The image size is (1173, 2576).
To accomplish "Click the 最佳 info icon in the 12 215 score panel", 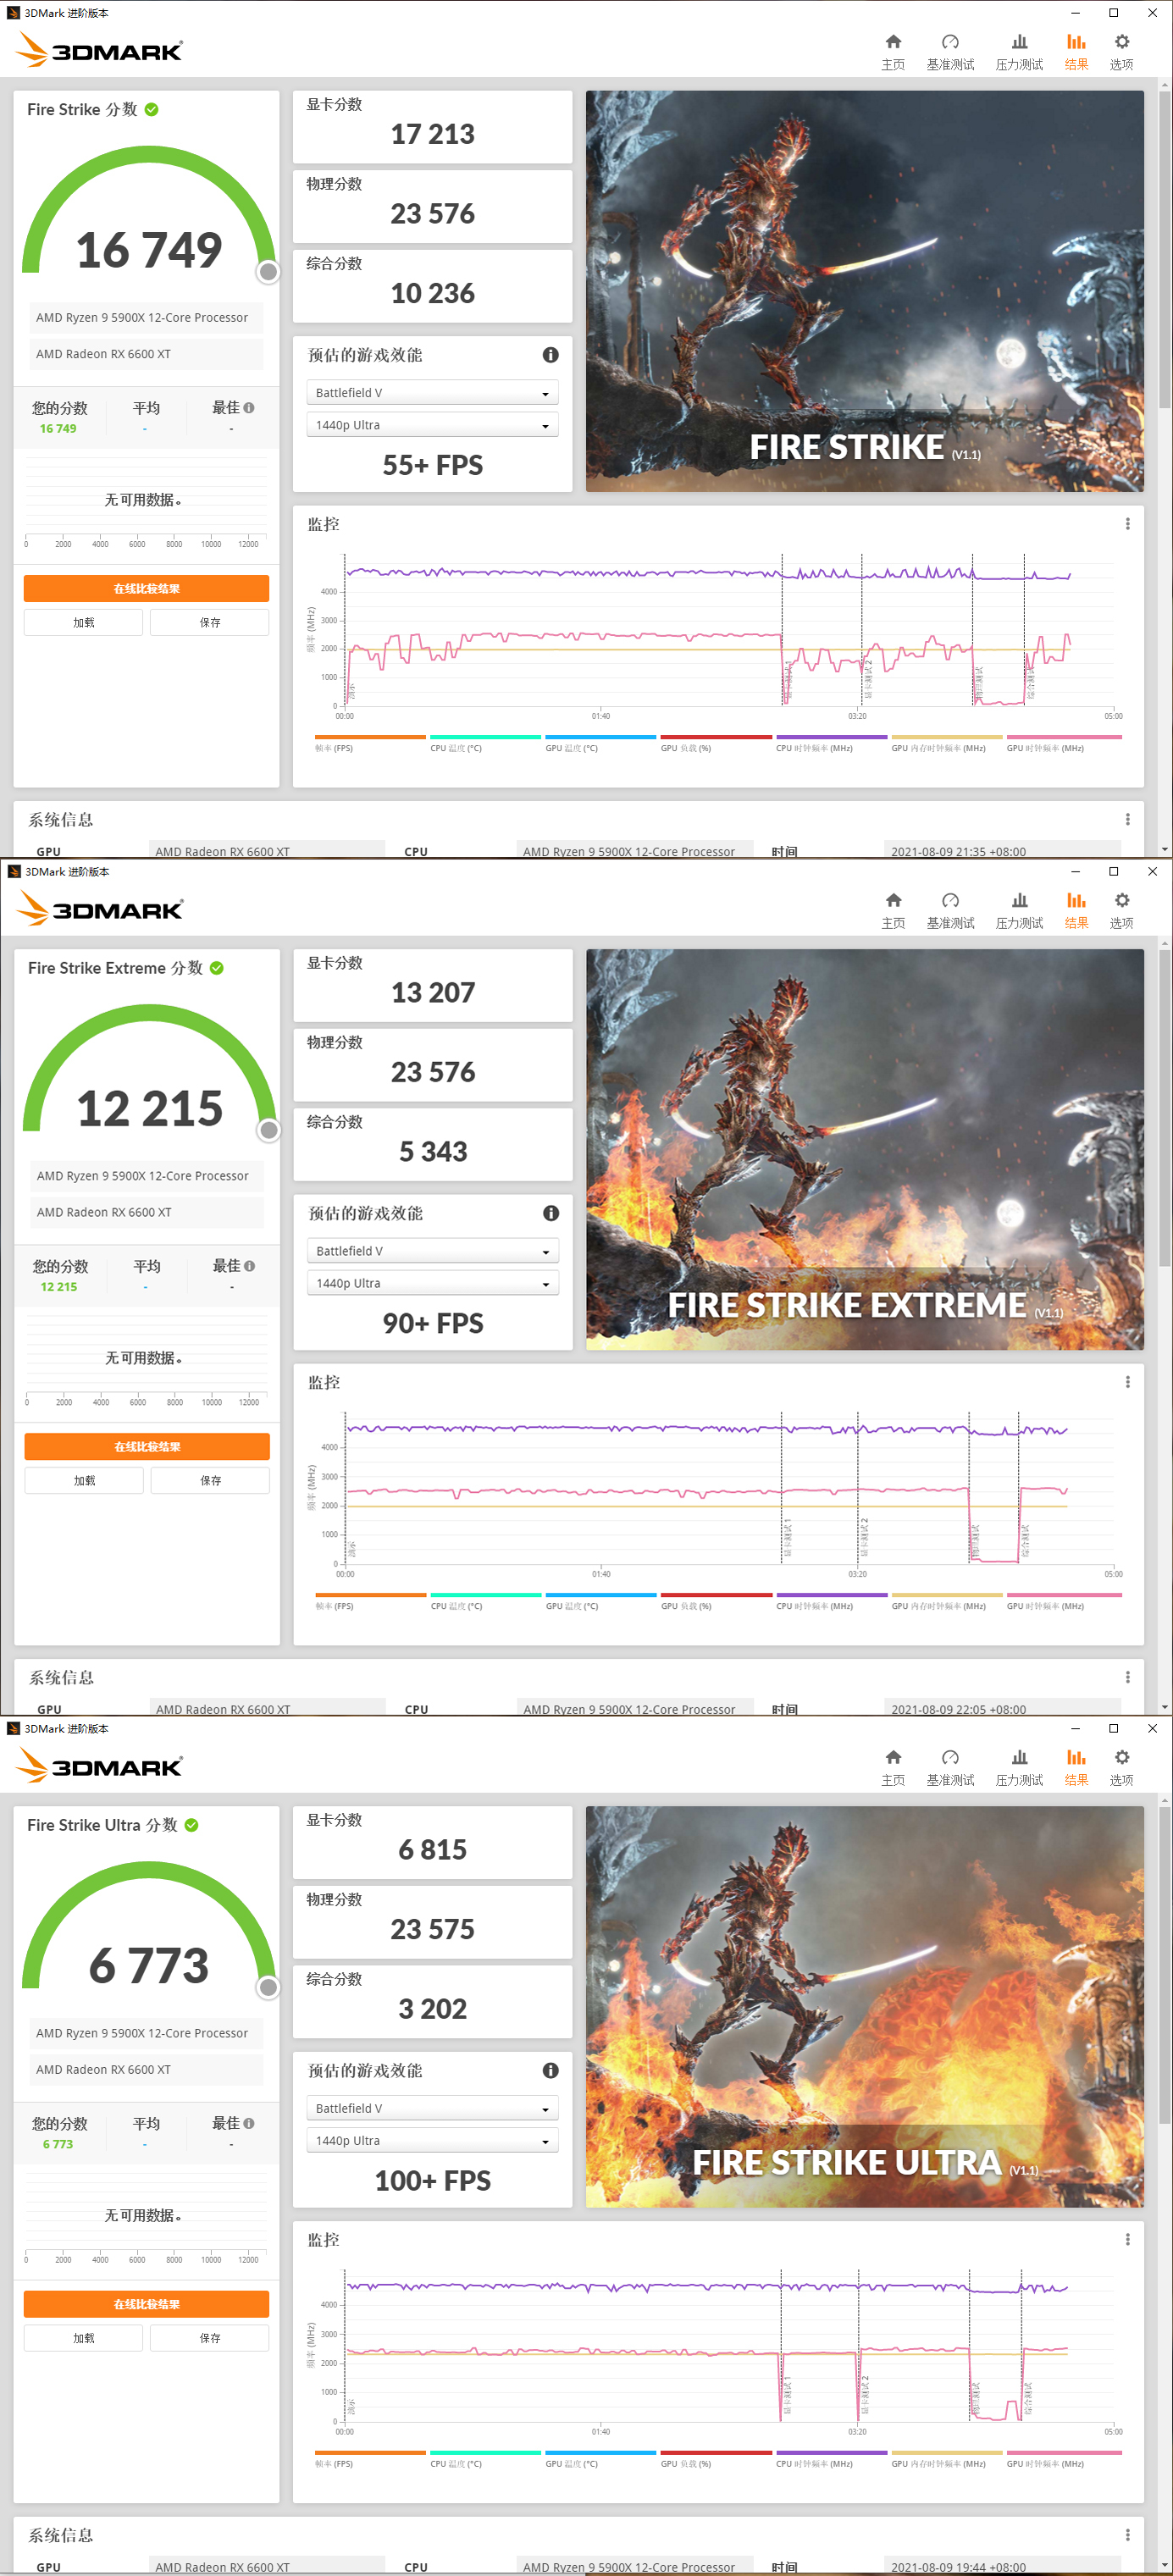I will 250,1266.
